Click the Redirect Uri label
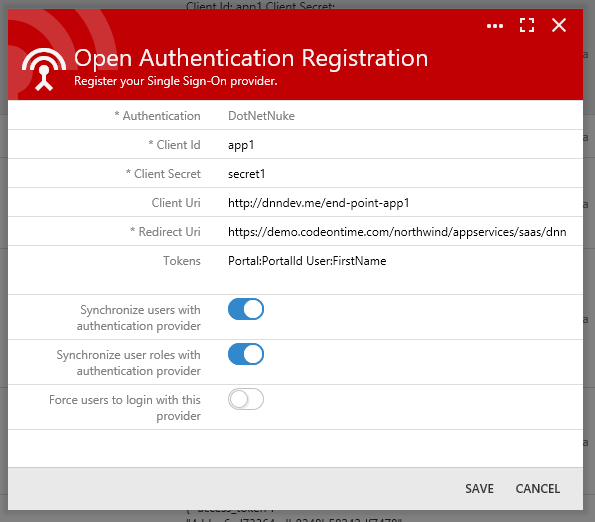Screen dimensions: 595x522 coord(165,231)
